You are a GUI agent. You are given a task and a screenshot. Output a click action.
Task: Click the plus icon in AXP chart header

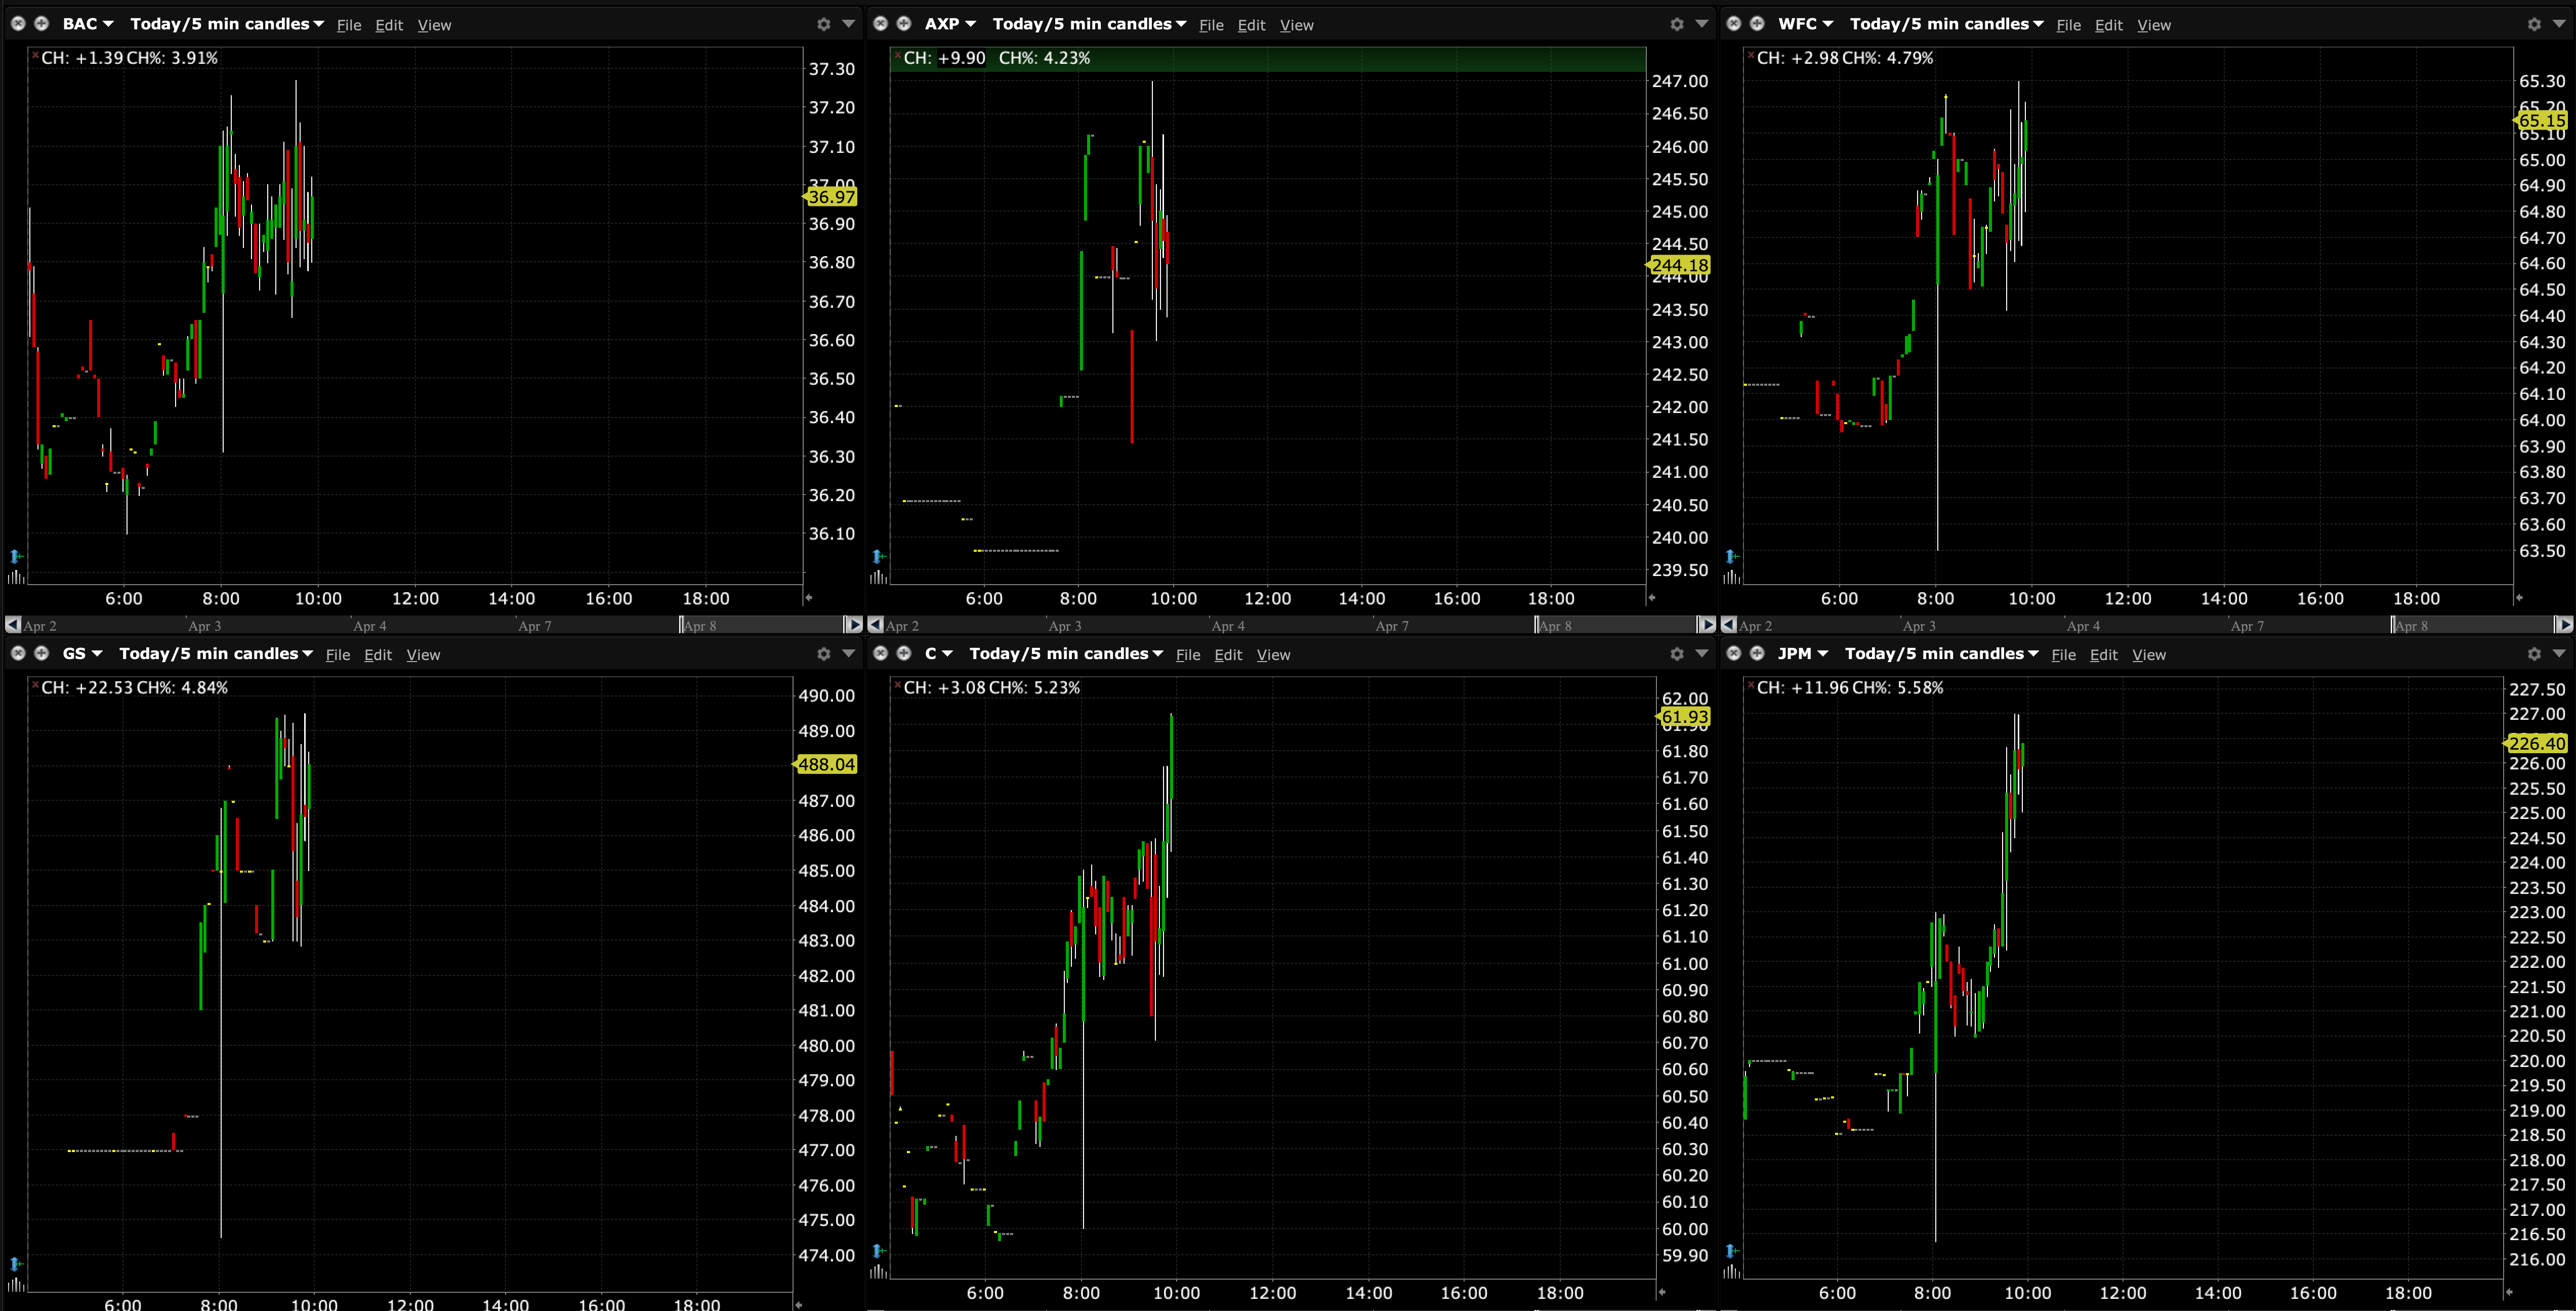tap(903, 24)
